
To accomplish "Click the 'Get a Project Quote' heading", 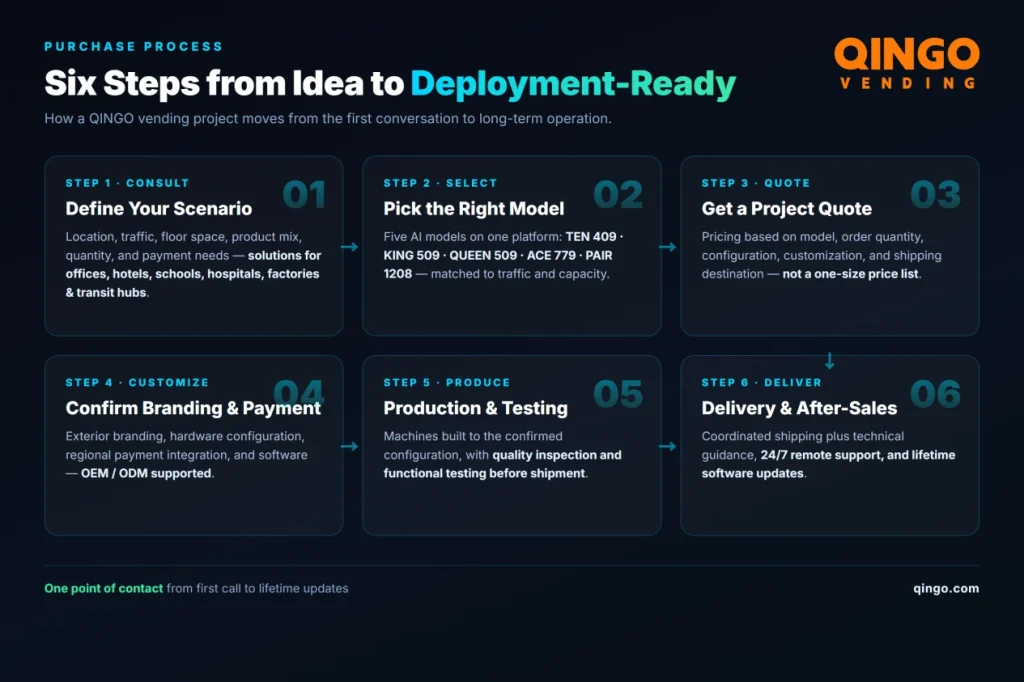I will 786,208.
